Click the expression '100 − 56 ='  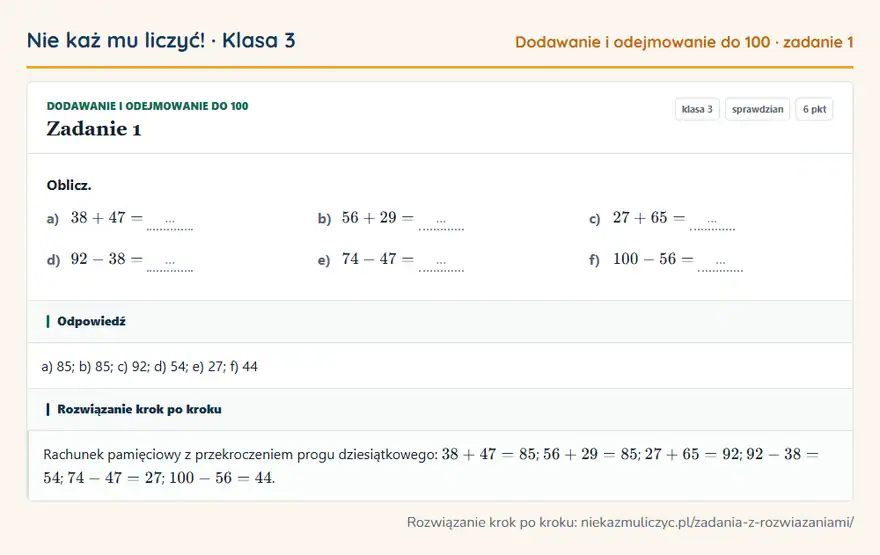[653, 259]
